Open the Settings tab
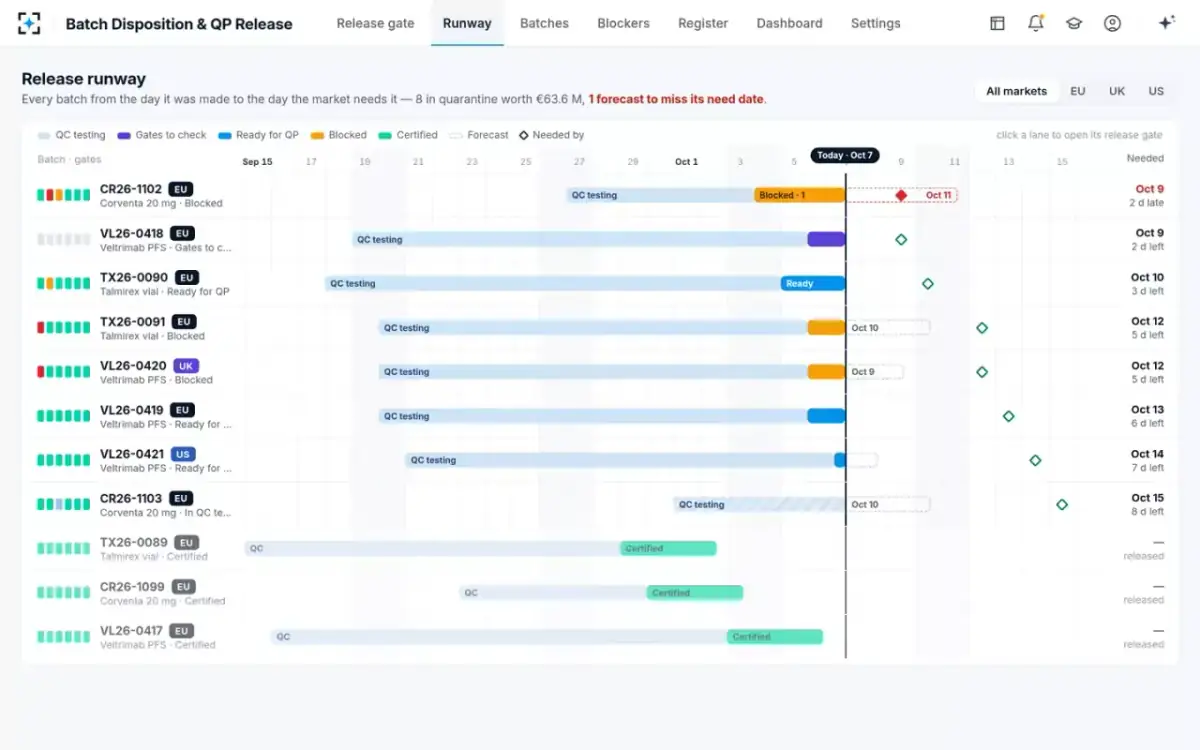 (875, 23)
